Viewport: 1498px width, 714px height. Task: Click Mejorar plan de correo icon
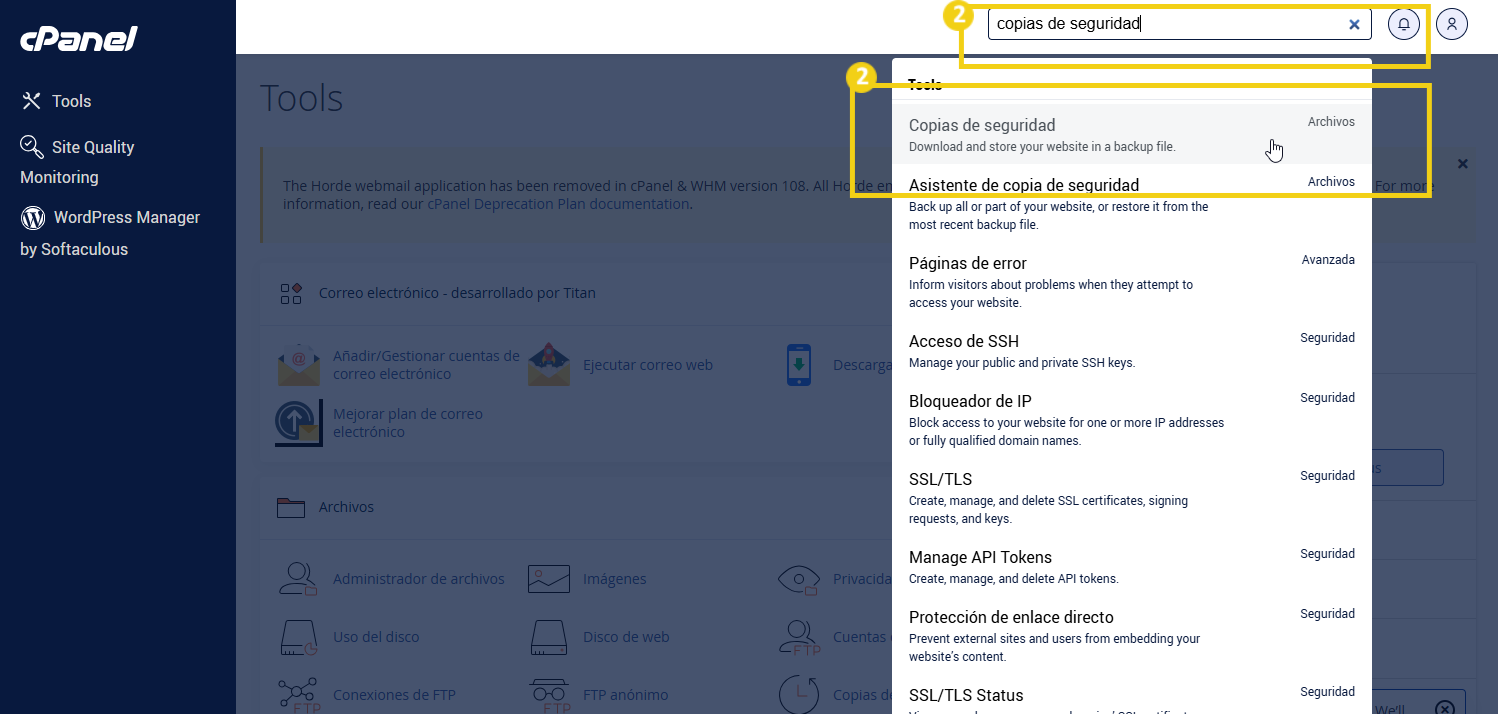[x=300, y=423]
